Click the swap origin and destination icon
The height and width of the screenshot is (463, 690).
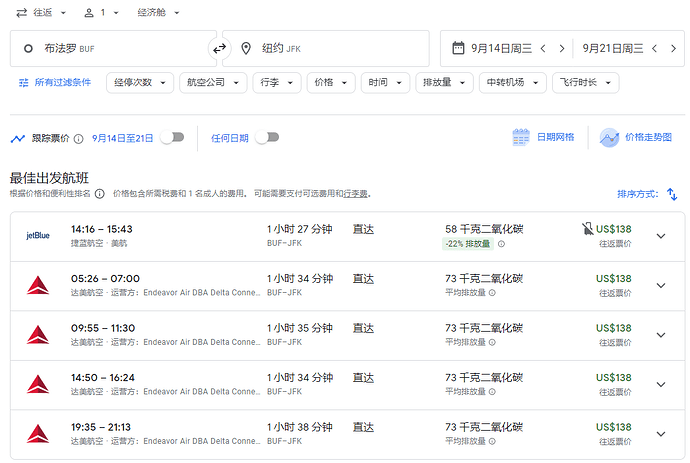coord(219,48)
